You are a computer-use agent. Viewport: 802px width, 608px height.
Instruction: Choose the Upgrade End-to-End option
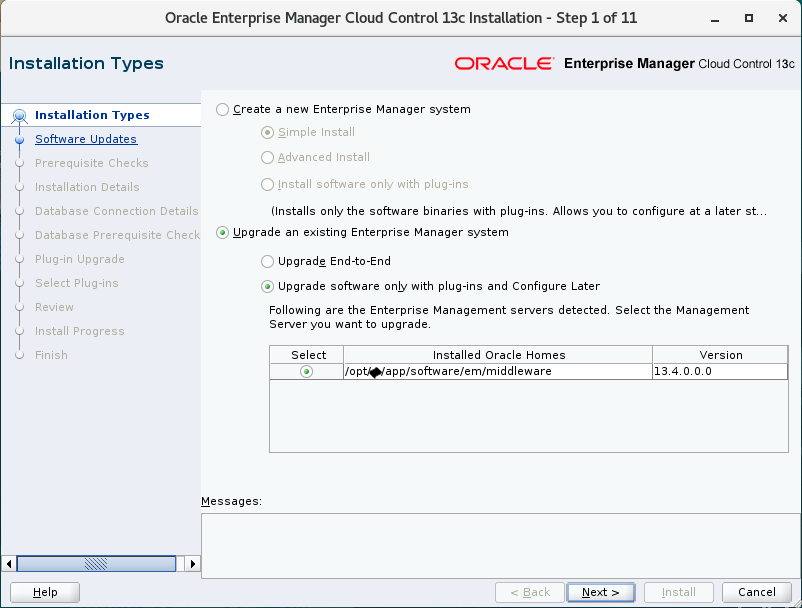pyautogui.click(x=267, y=261)
